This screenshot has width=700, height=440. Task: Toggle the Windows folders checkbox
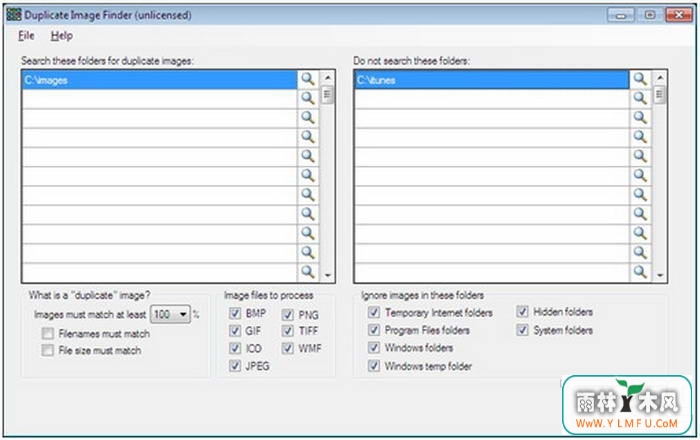tap(374, 348)
